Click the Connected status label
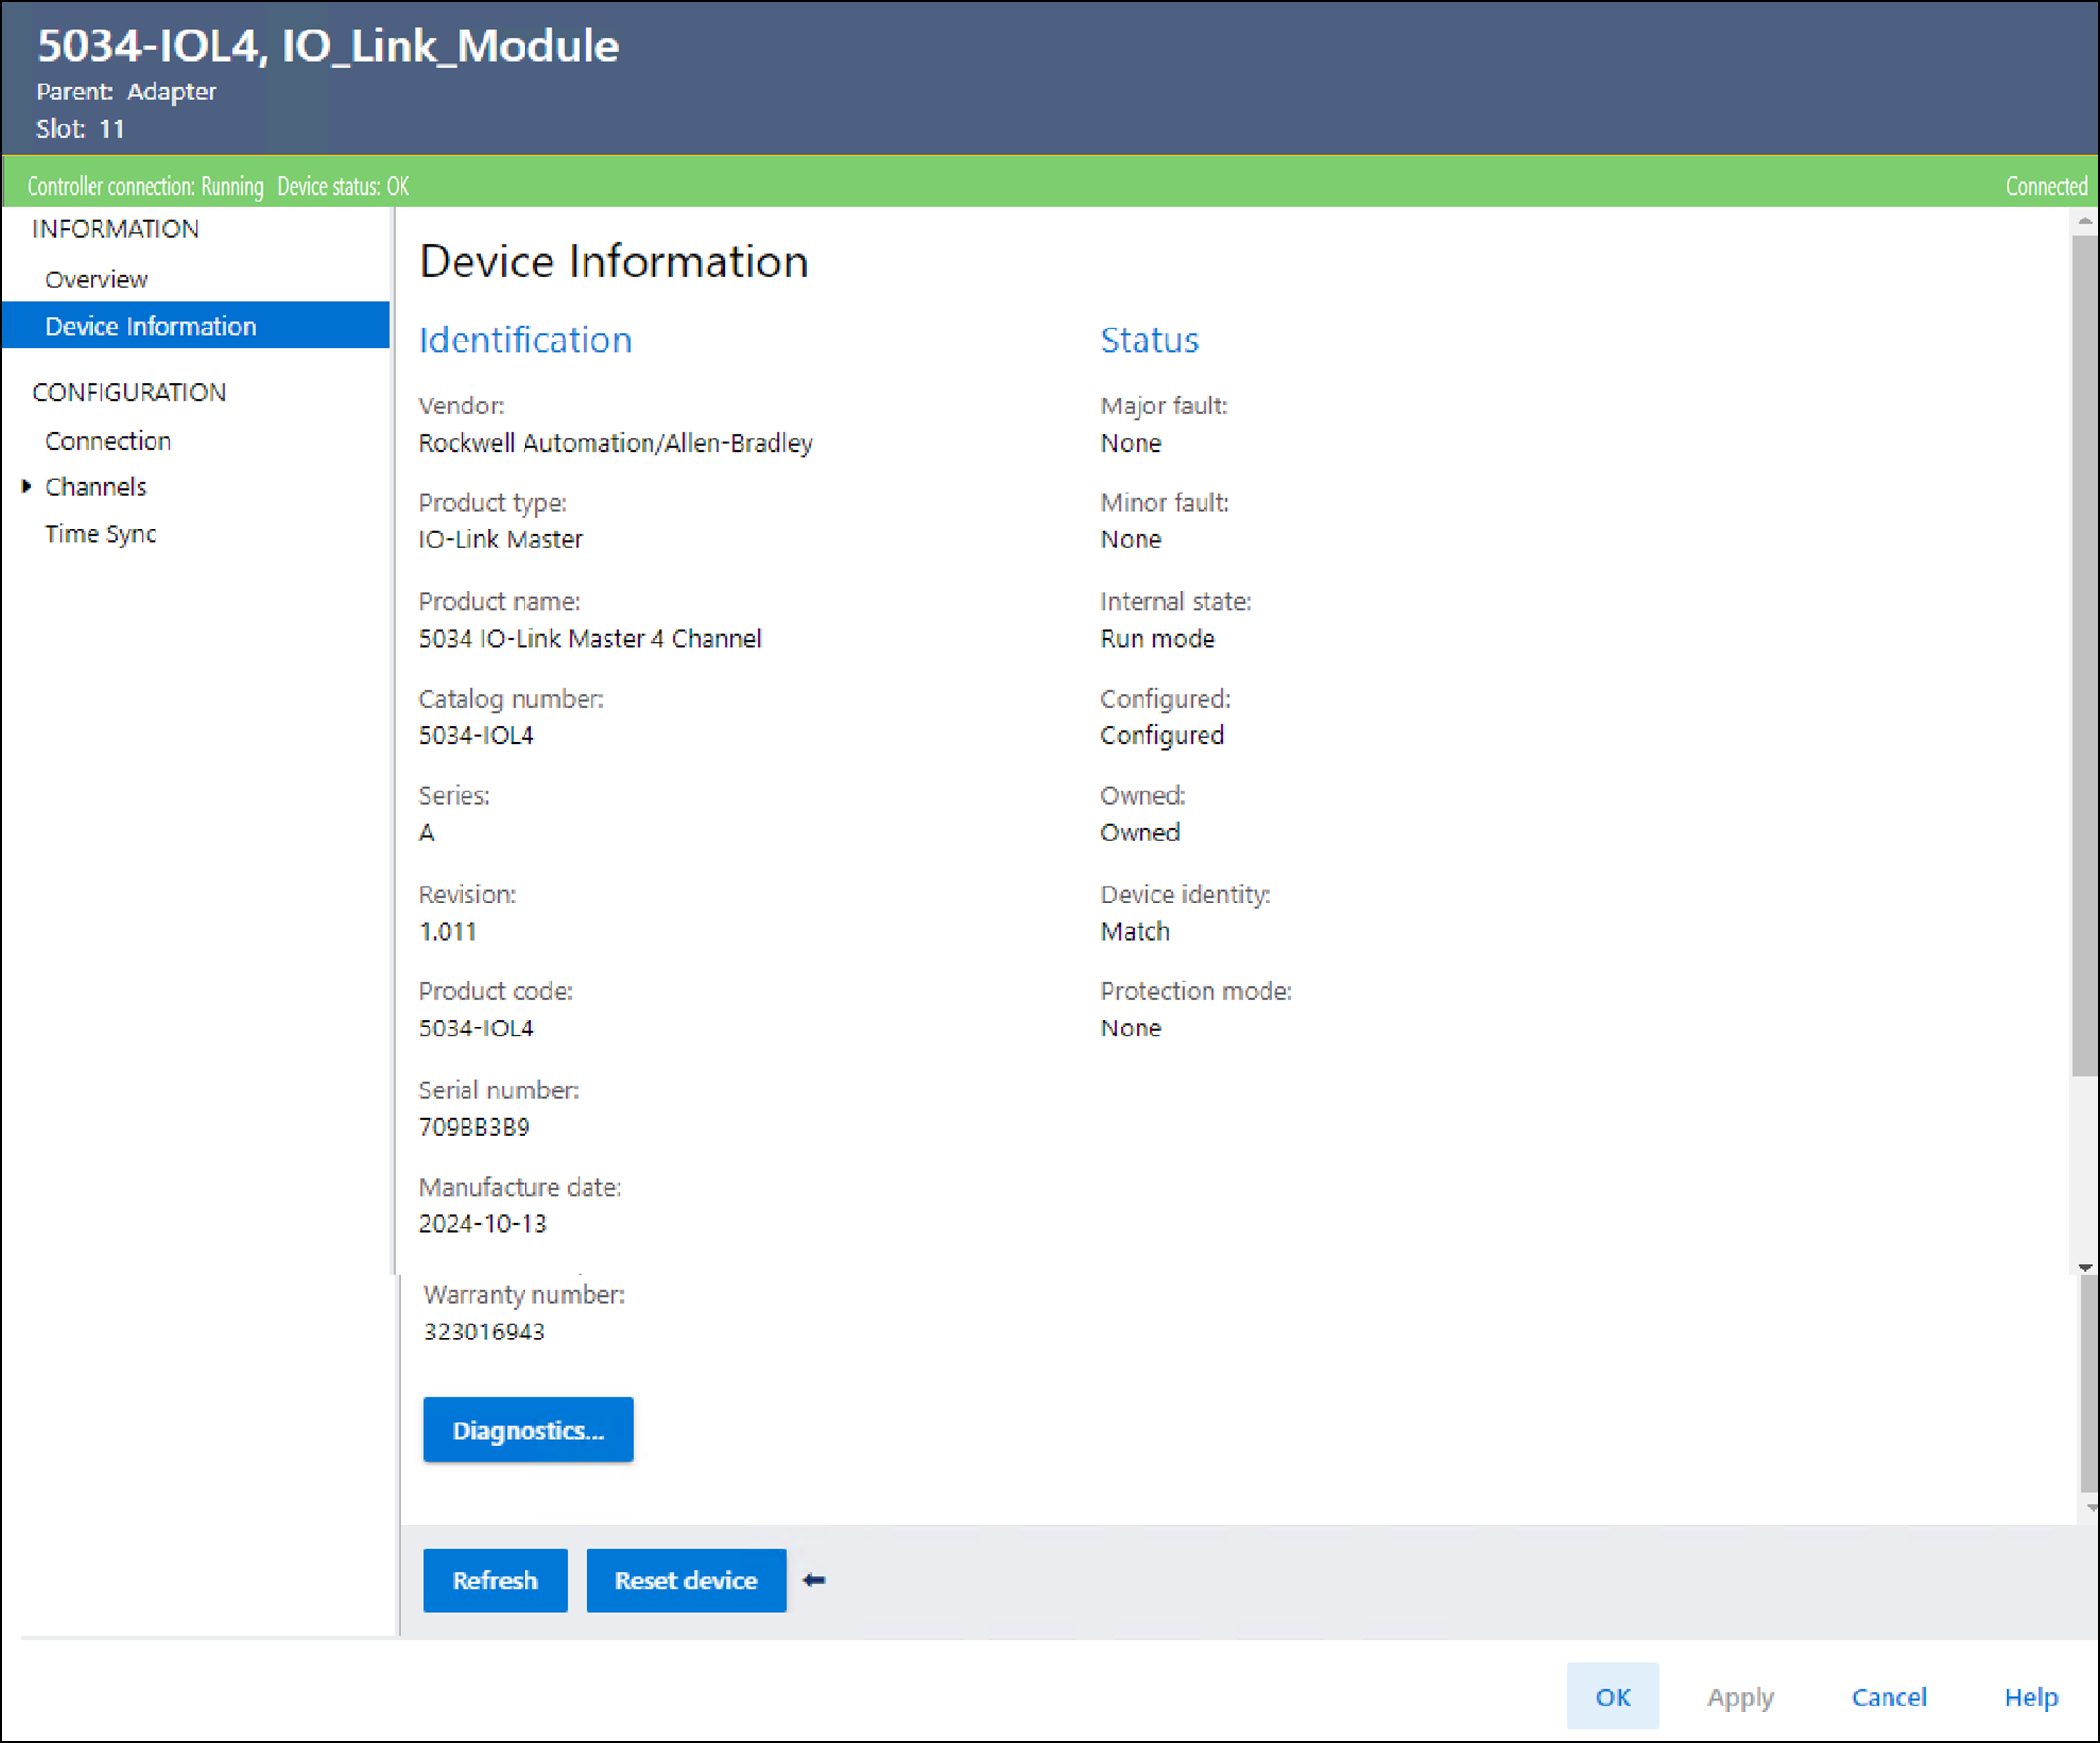The image size is (2100, 1743). pyautogui.click(x=2046, y=186)
